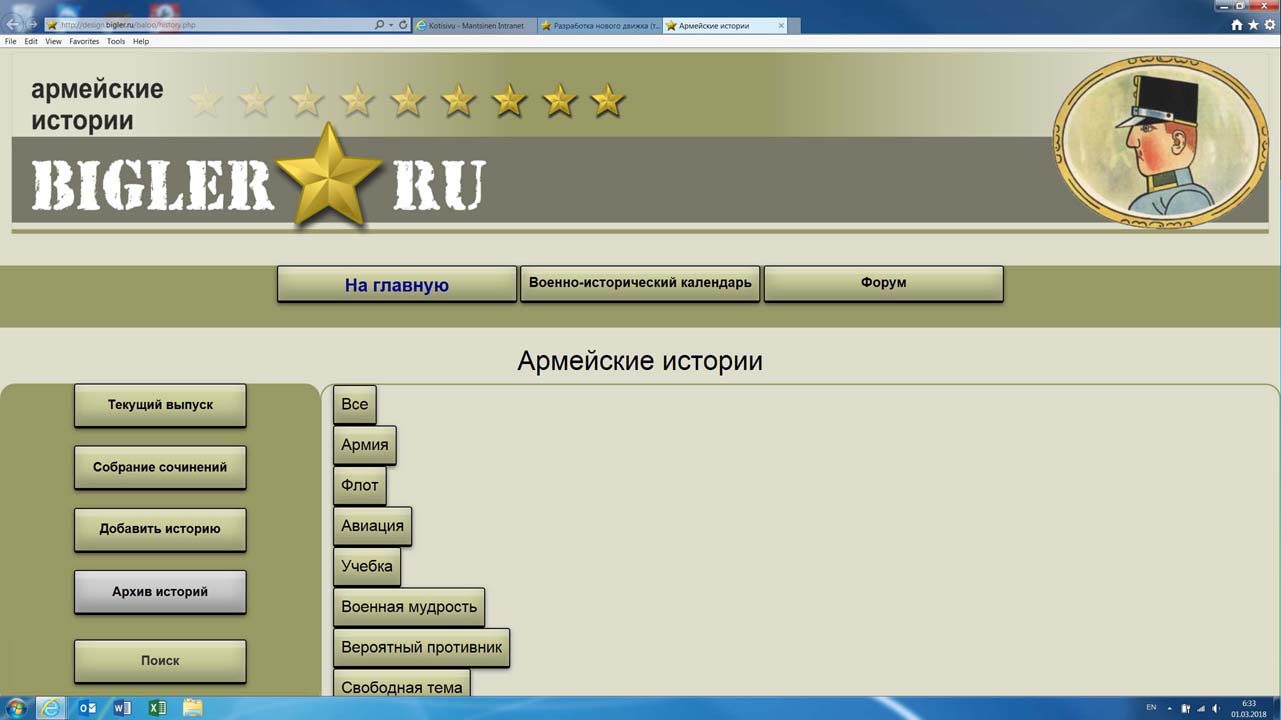The width and height of the screenshot is (1281, 720).
Task: Click the Refresh page icon
Action: (x=403, y=25)
